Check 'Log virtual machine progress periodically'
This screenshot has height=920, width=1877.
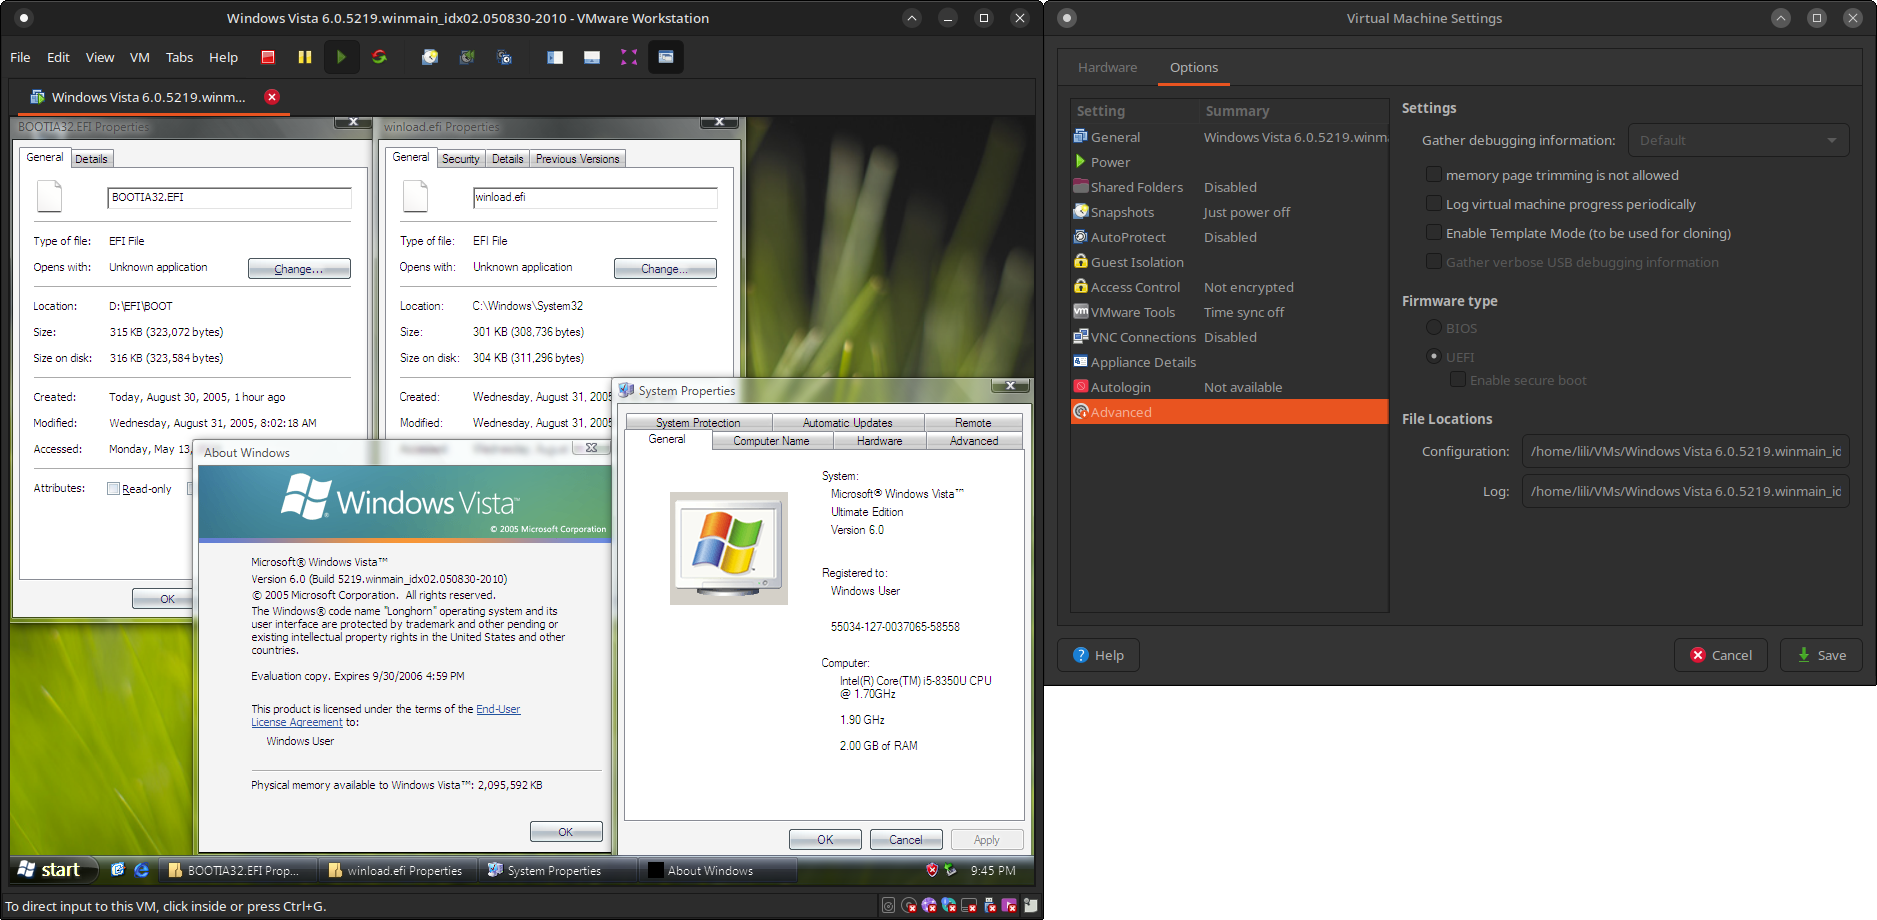1434,204
